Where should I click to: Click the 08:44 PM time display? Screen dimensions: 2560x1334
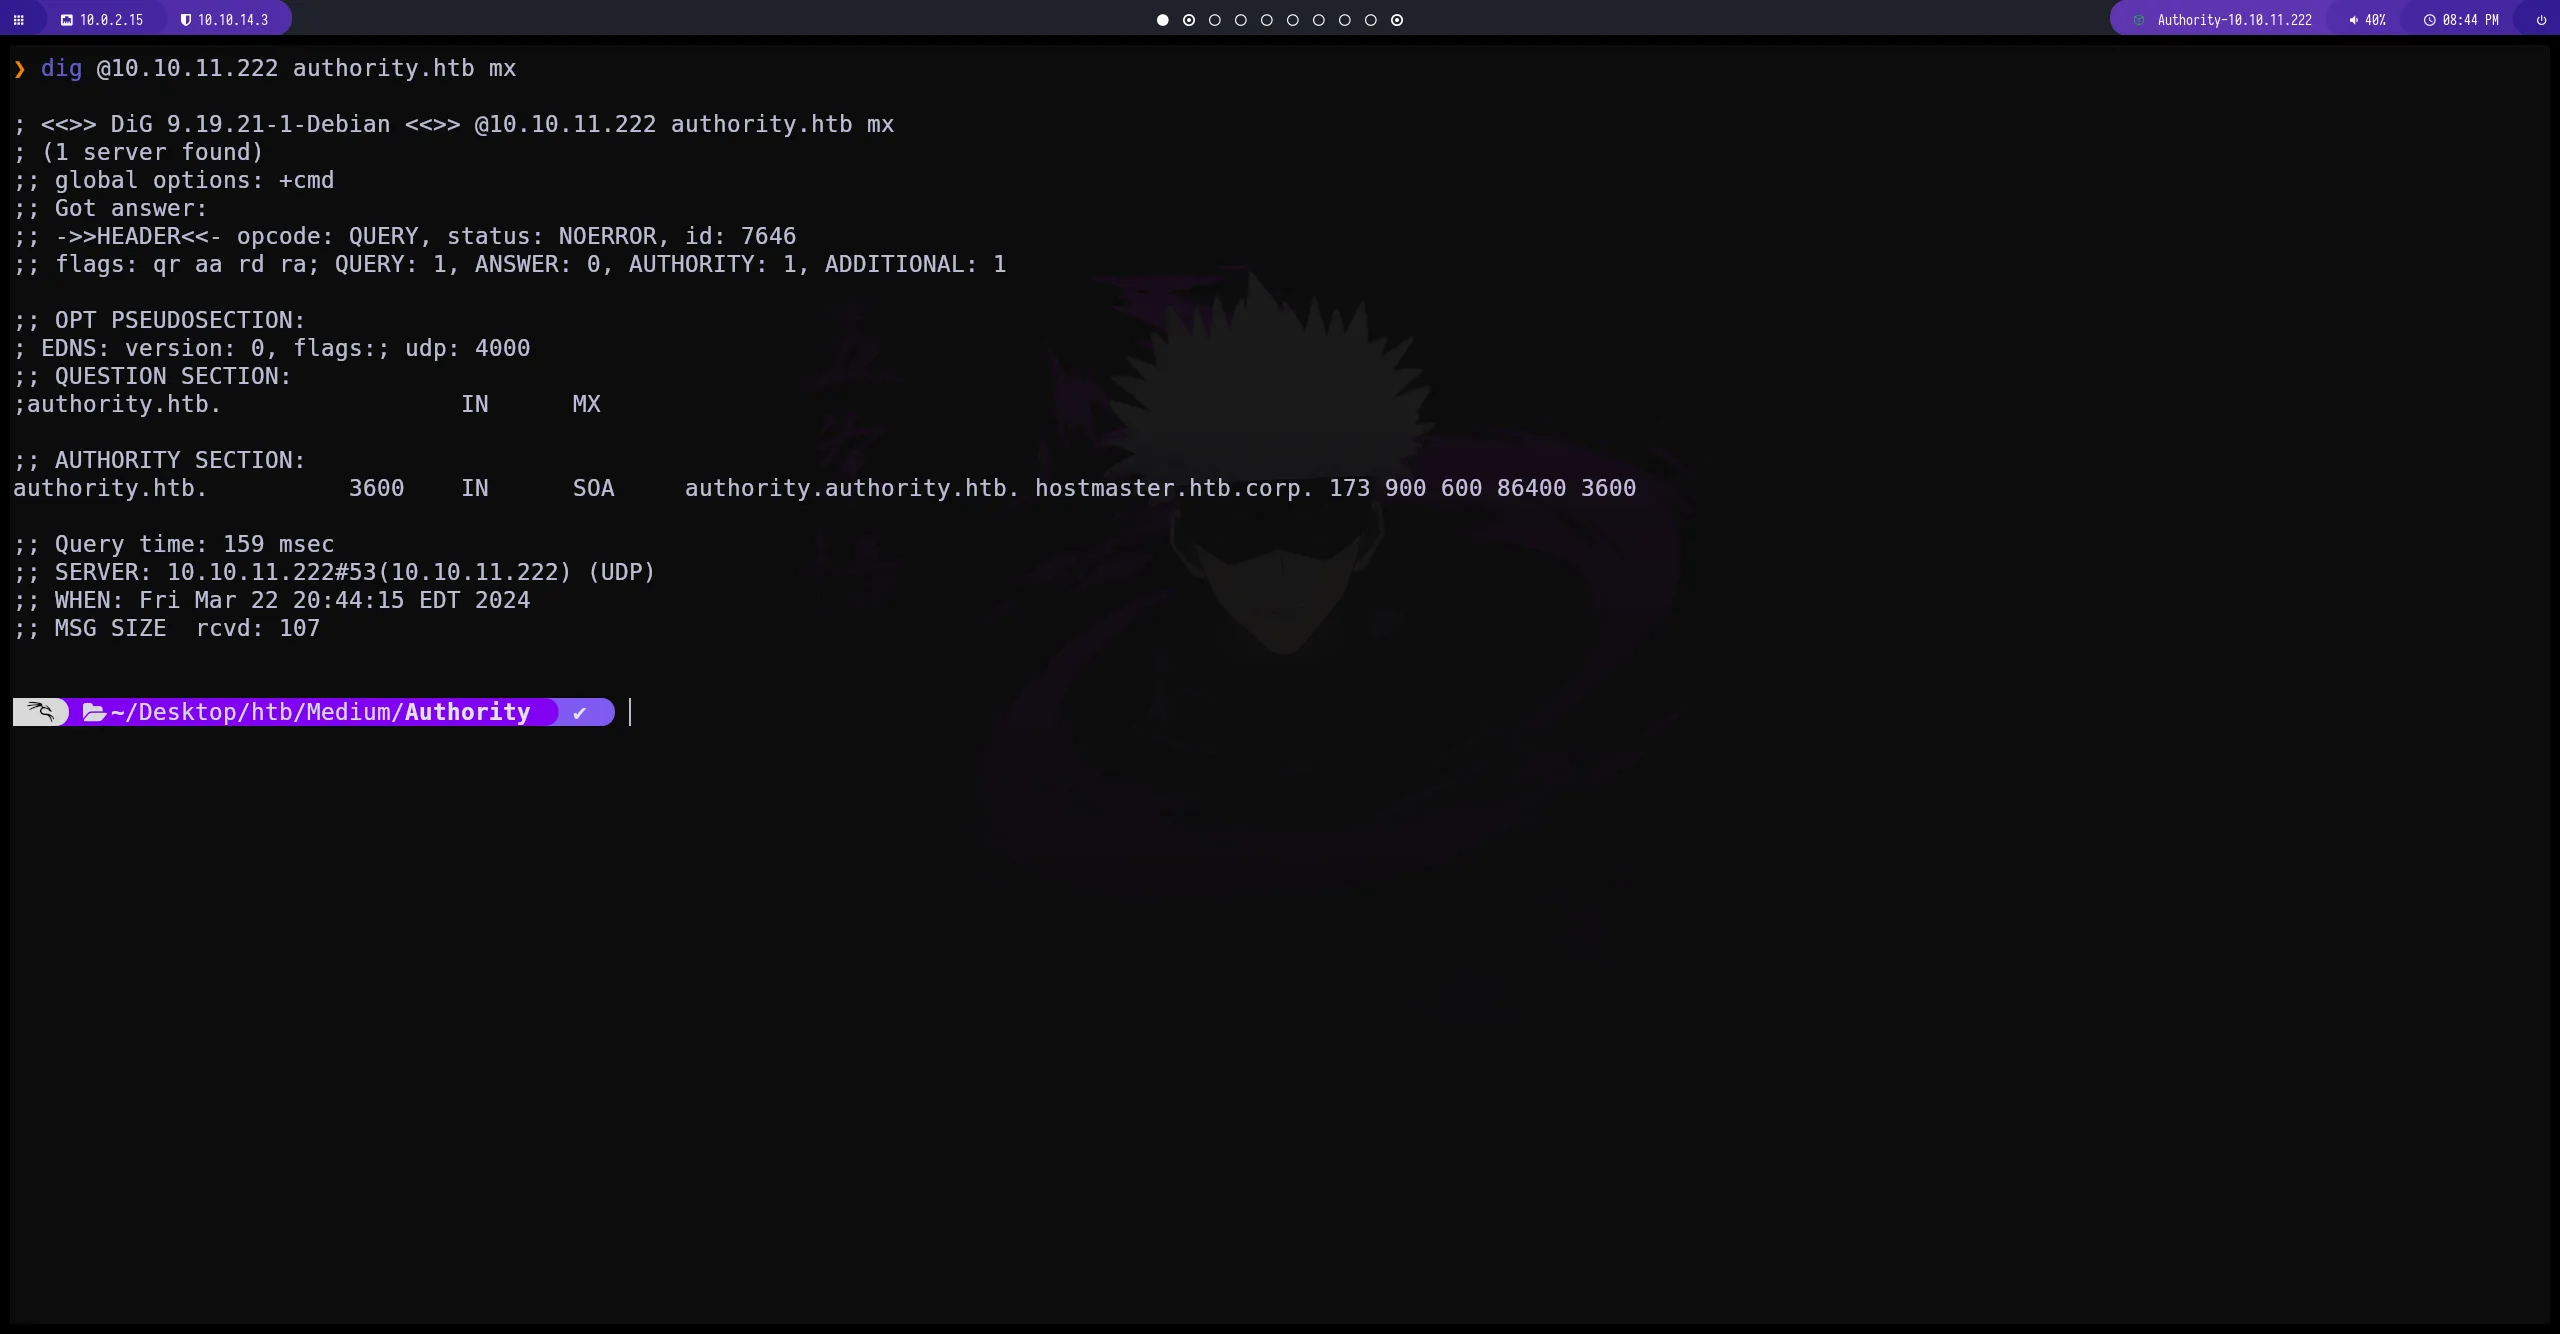click(x=2470, y=20)
